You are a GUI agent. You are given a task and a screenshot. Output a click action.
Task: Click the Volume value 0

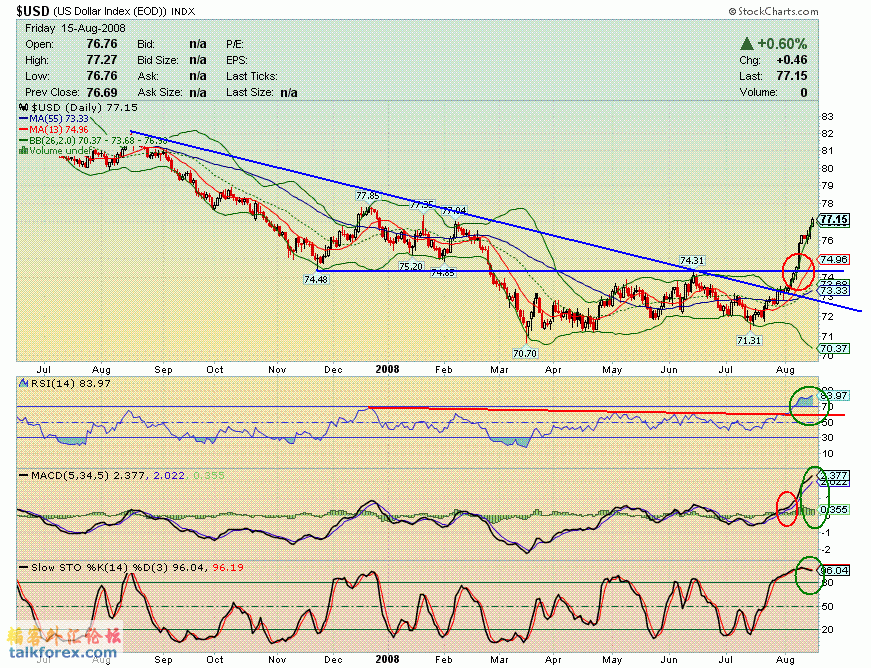(804, 92)
